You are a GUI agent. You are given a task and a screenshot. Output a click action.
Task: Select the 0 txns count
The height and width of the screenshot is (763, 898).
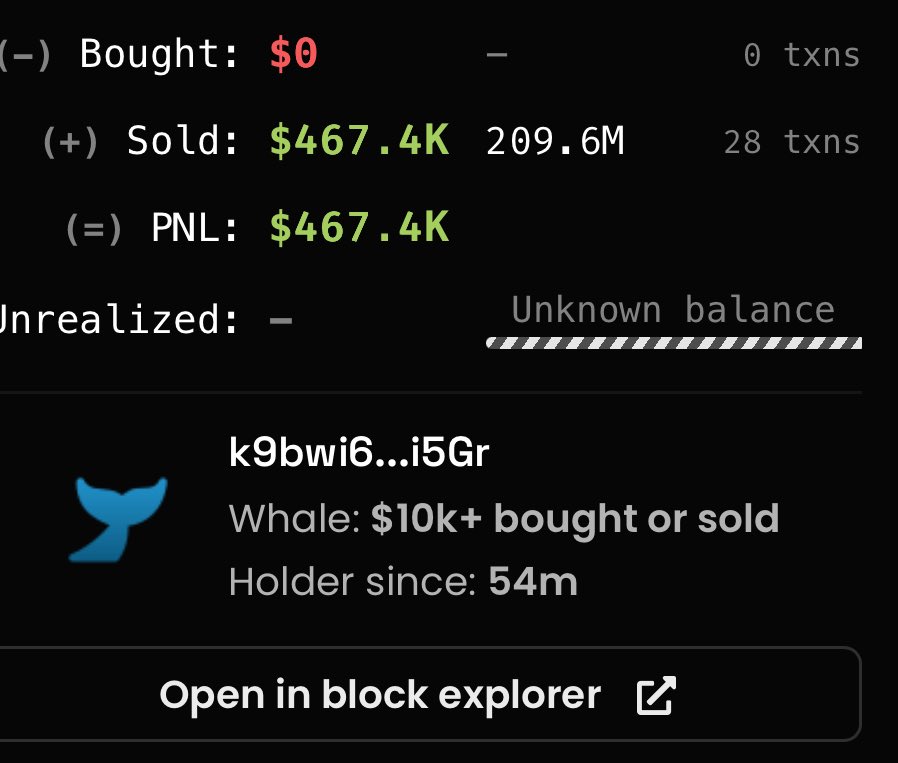point(802,56)
